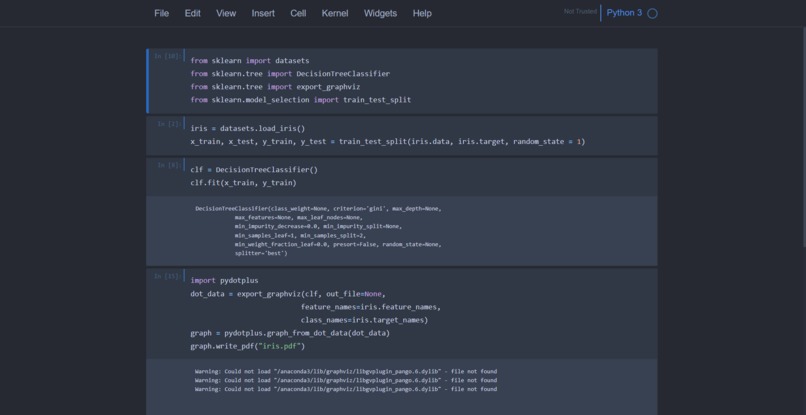Click the 'splitter='best')' output text

(x=261, y=253)
